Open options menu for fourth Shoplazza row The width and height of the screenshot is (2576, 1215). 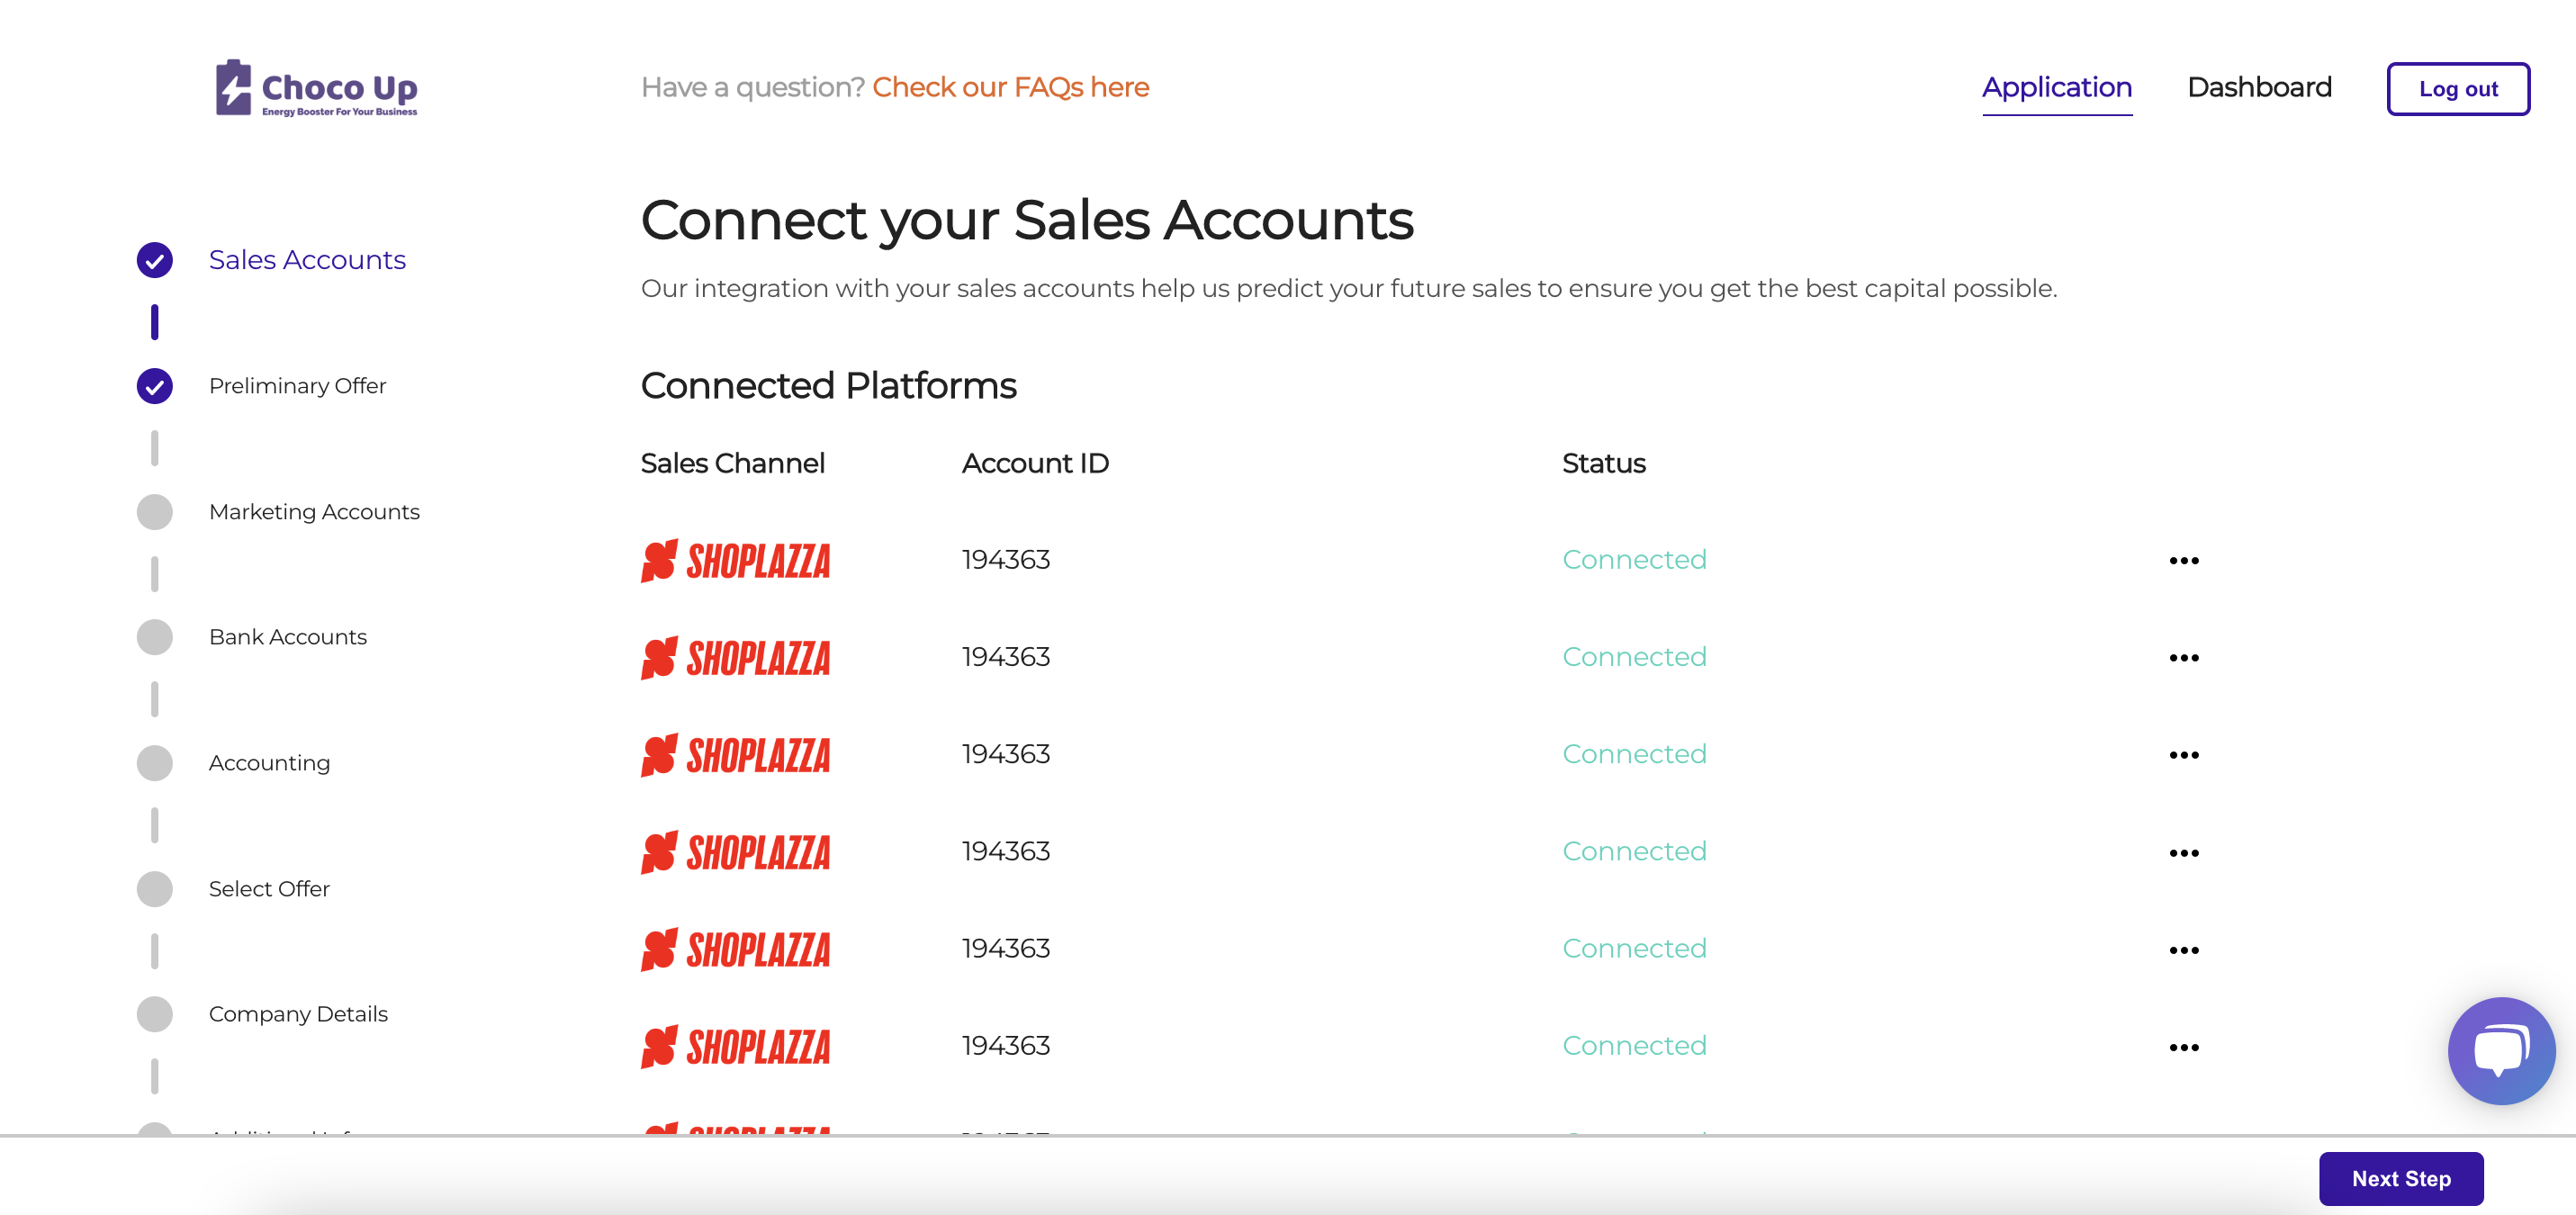point(2183,852)
